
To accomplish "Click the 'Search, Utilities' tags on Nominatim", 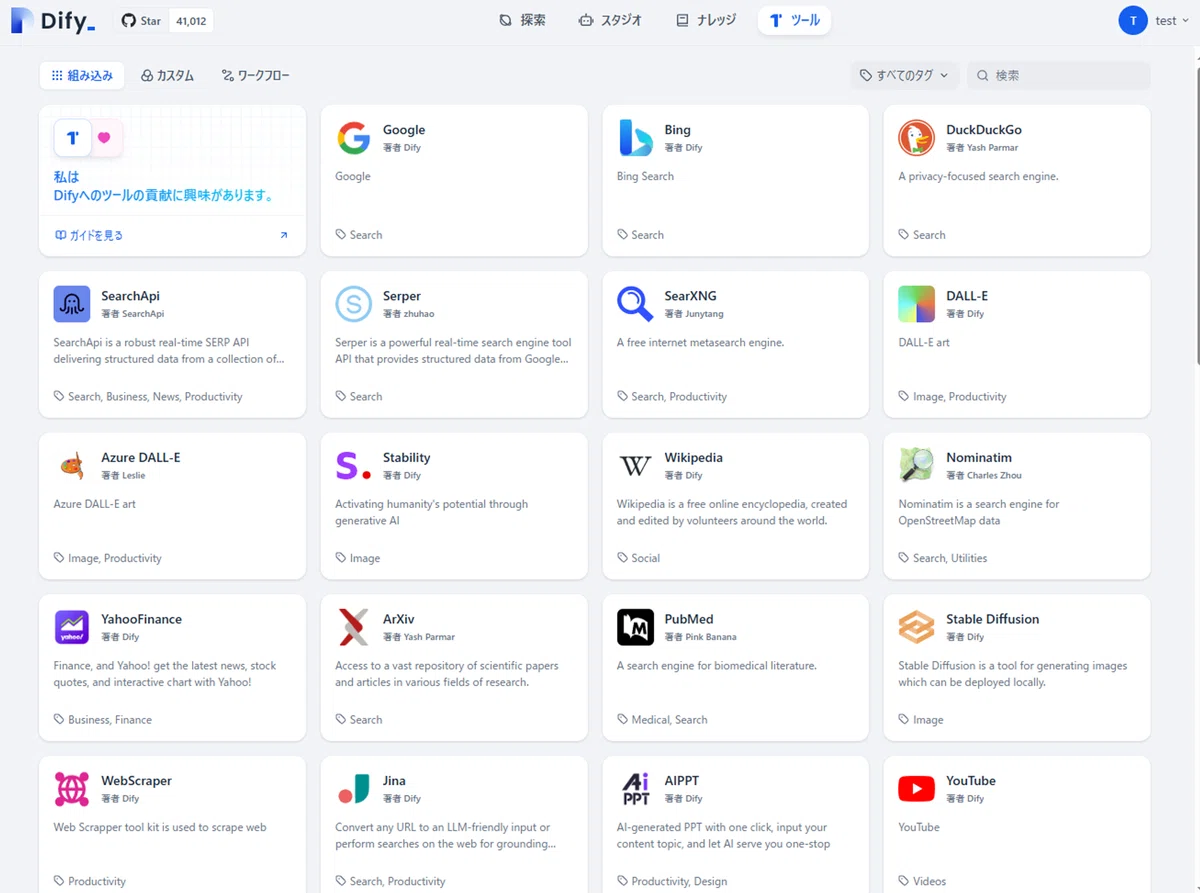I will [x=949, y=558].
